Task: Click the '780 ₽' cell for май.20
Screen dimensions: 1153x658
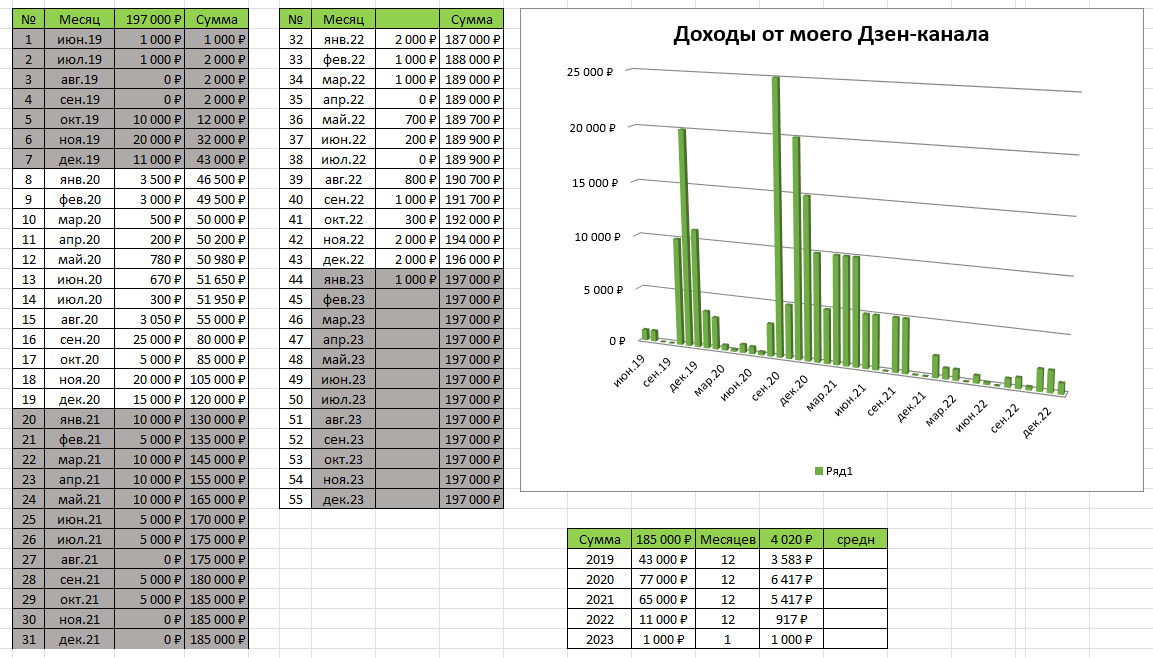Action: pyautogui.click(x=149, y=260)
